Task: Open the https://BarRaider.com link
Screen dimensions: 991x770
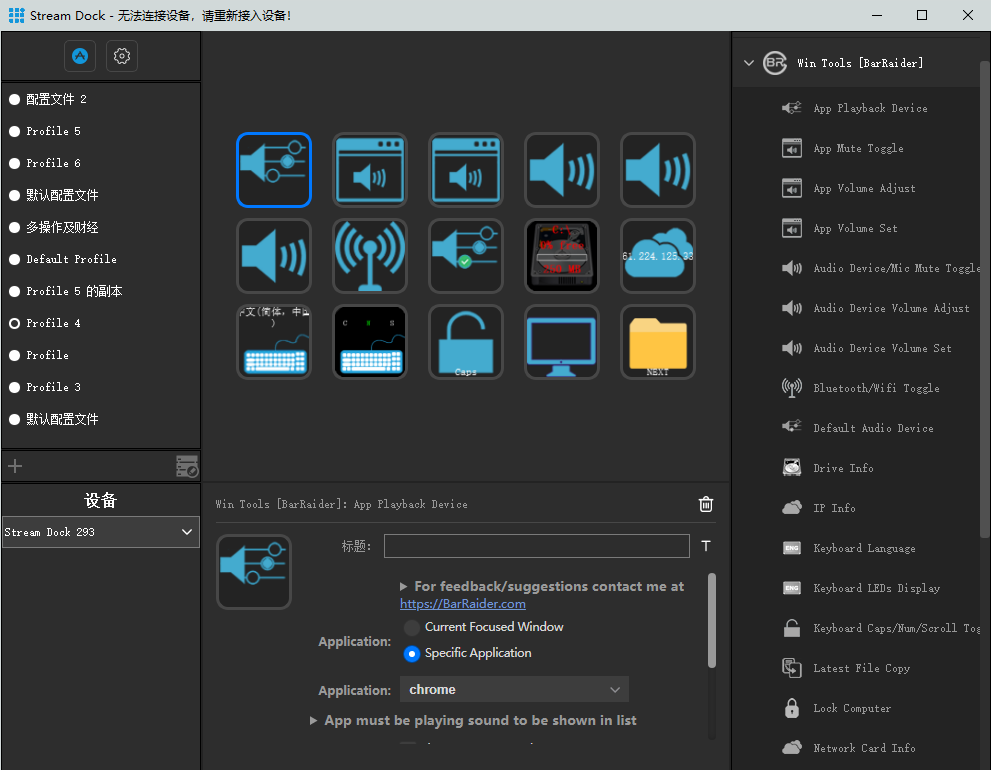Action: [x=463, y=604]
